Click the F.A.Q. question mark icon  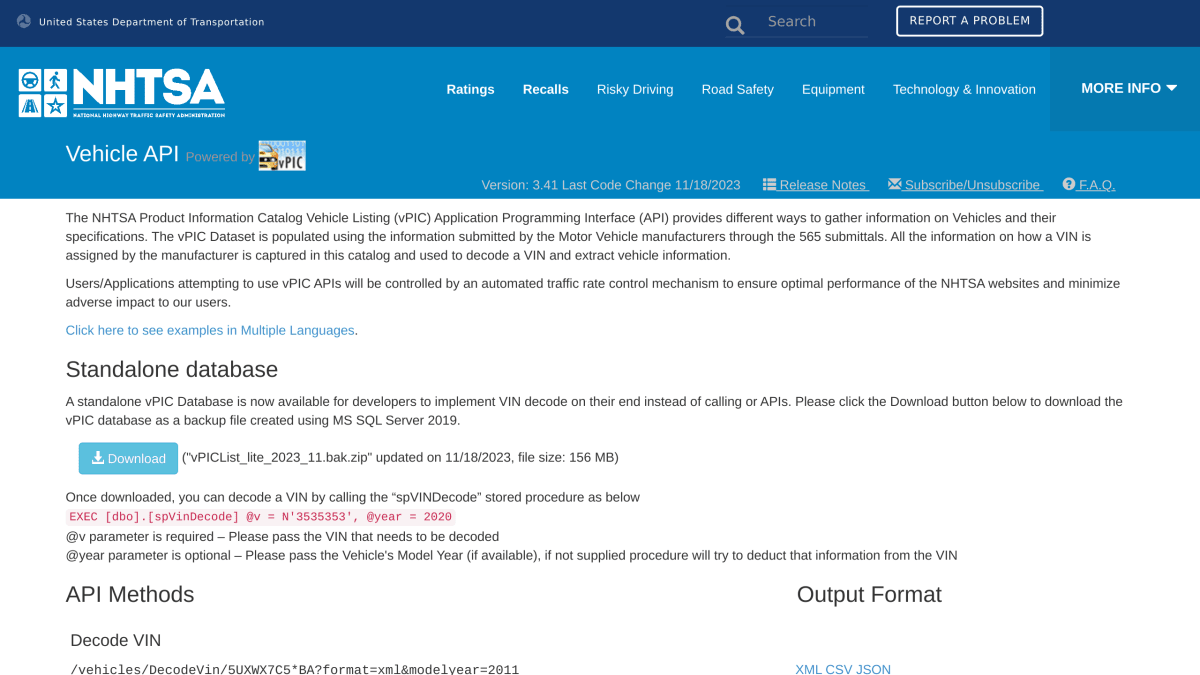pos(1069,184)
